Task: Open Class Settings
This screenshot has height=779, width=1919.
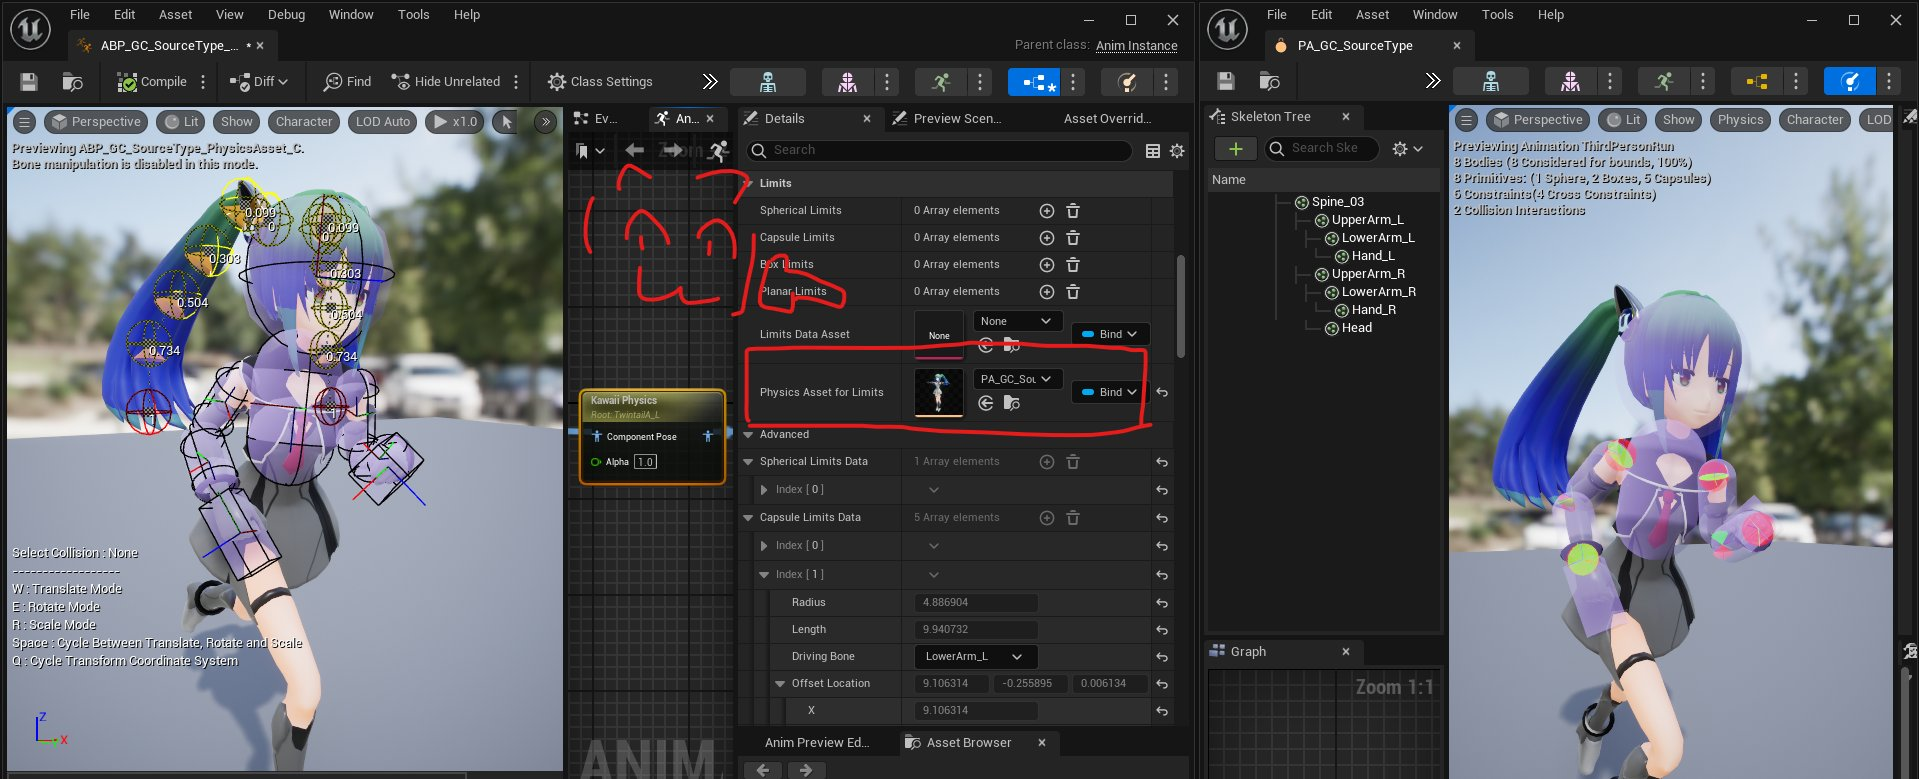Action: click(x=600, y=82)
